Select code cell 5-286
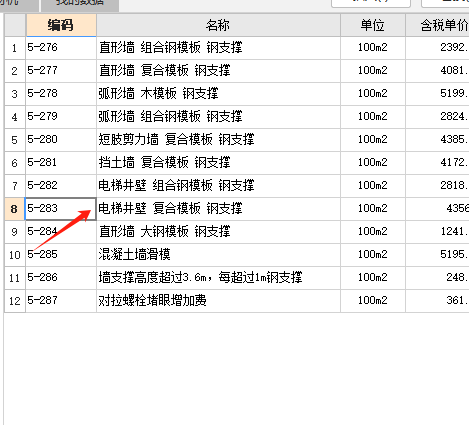 61,278
